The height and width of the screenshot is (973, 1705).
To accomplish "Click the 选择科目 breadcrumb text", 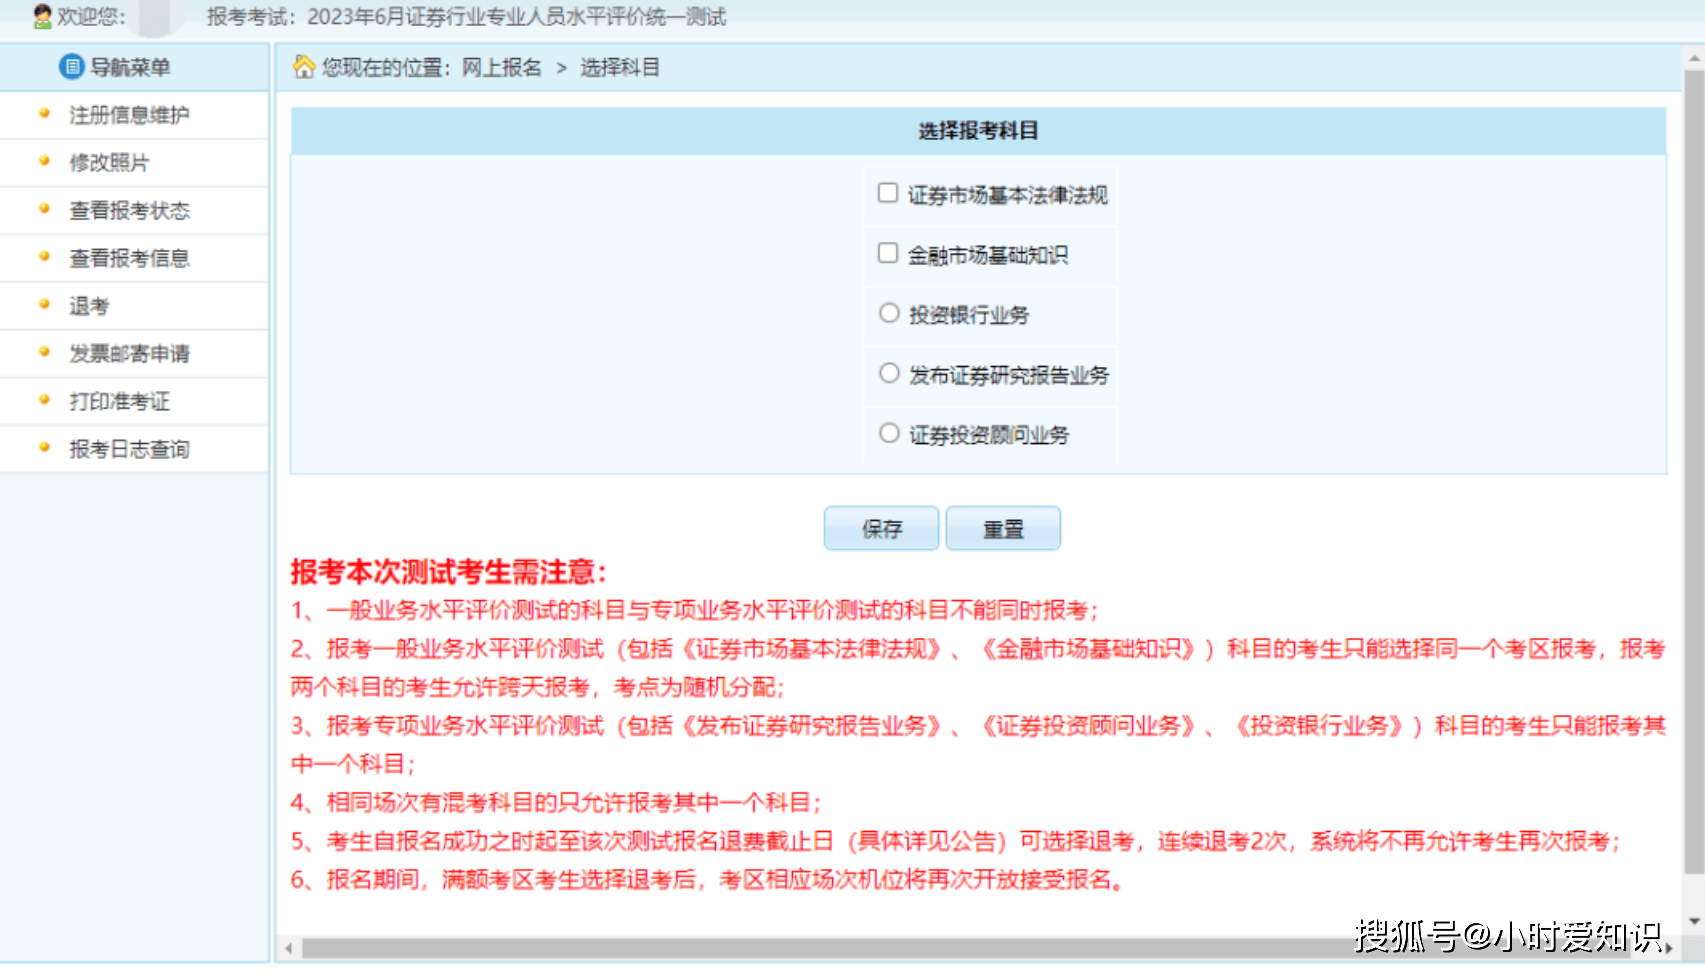I will [x=620, y=67].
